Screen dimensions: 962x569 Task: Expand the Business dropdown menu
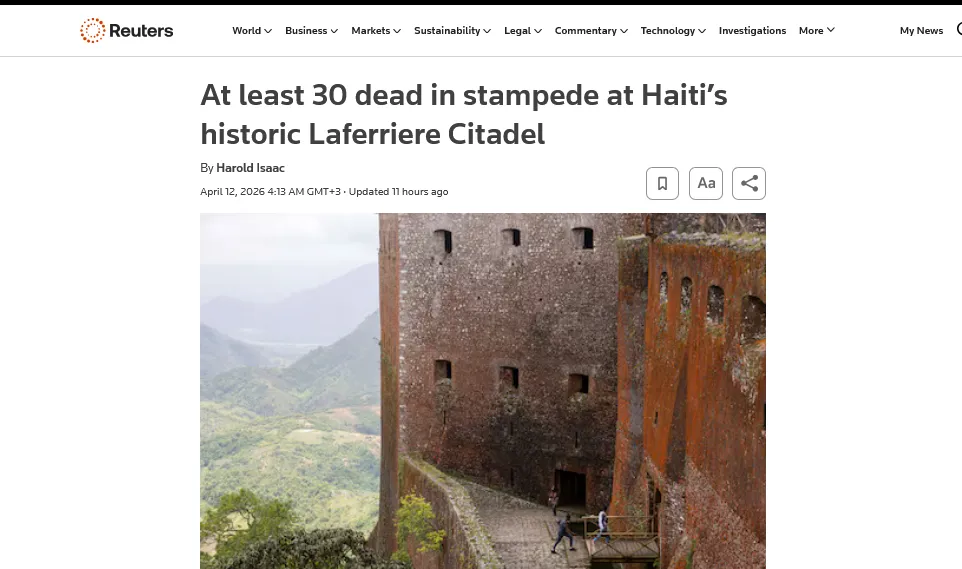[311, 31]
